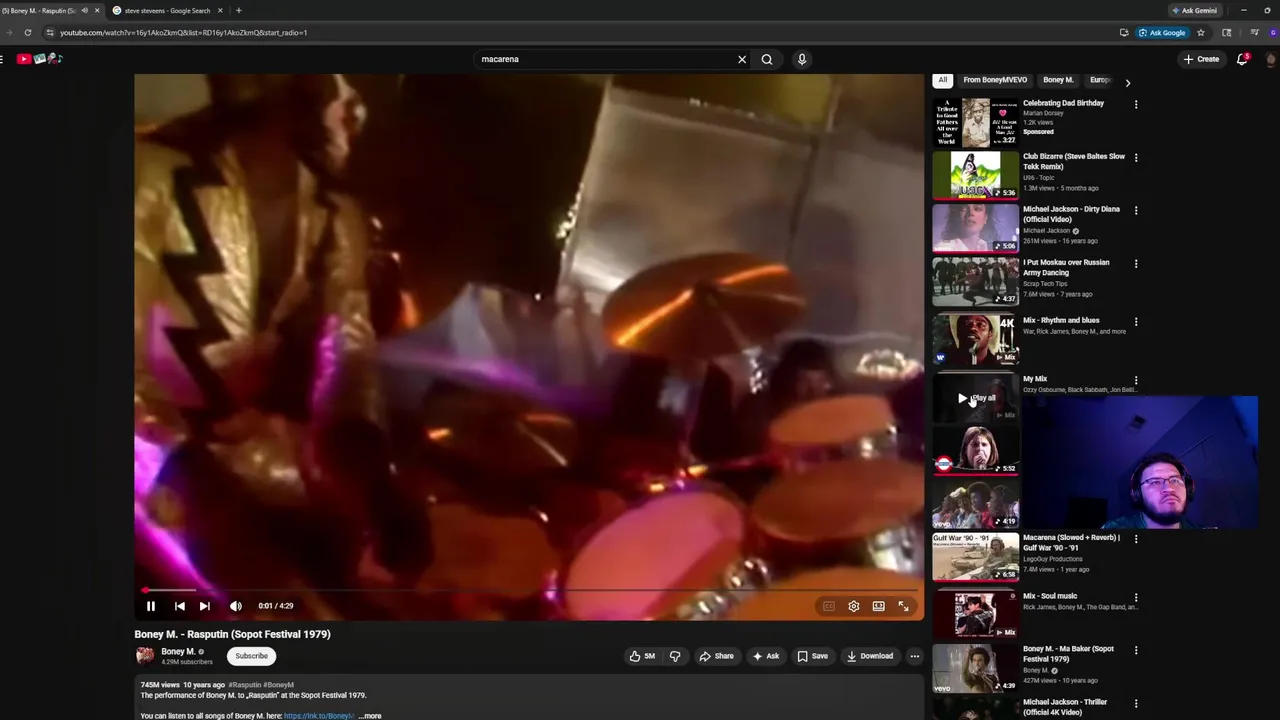Viewport: 1280px width, 720px height.
Task: Go to YouTube home via the logo
Action: click(40, 59)
